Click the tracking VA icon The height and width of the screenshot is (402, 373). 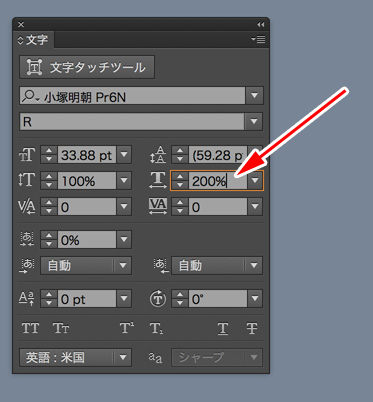pyautogui.click(x=158, y=206)
